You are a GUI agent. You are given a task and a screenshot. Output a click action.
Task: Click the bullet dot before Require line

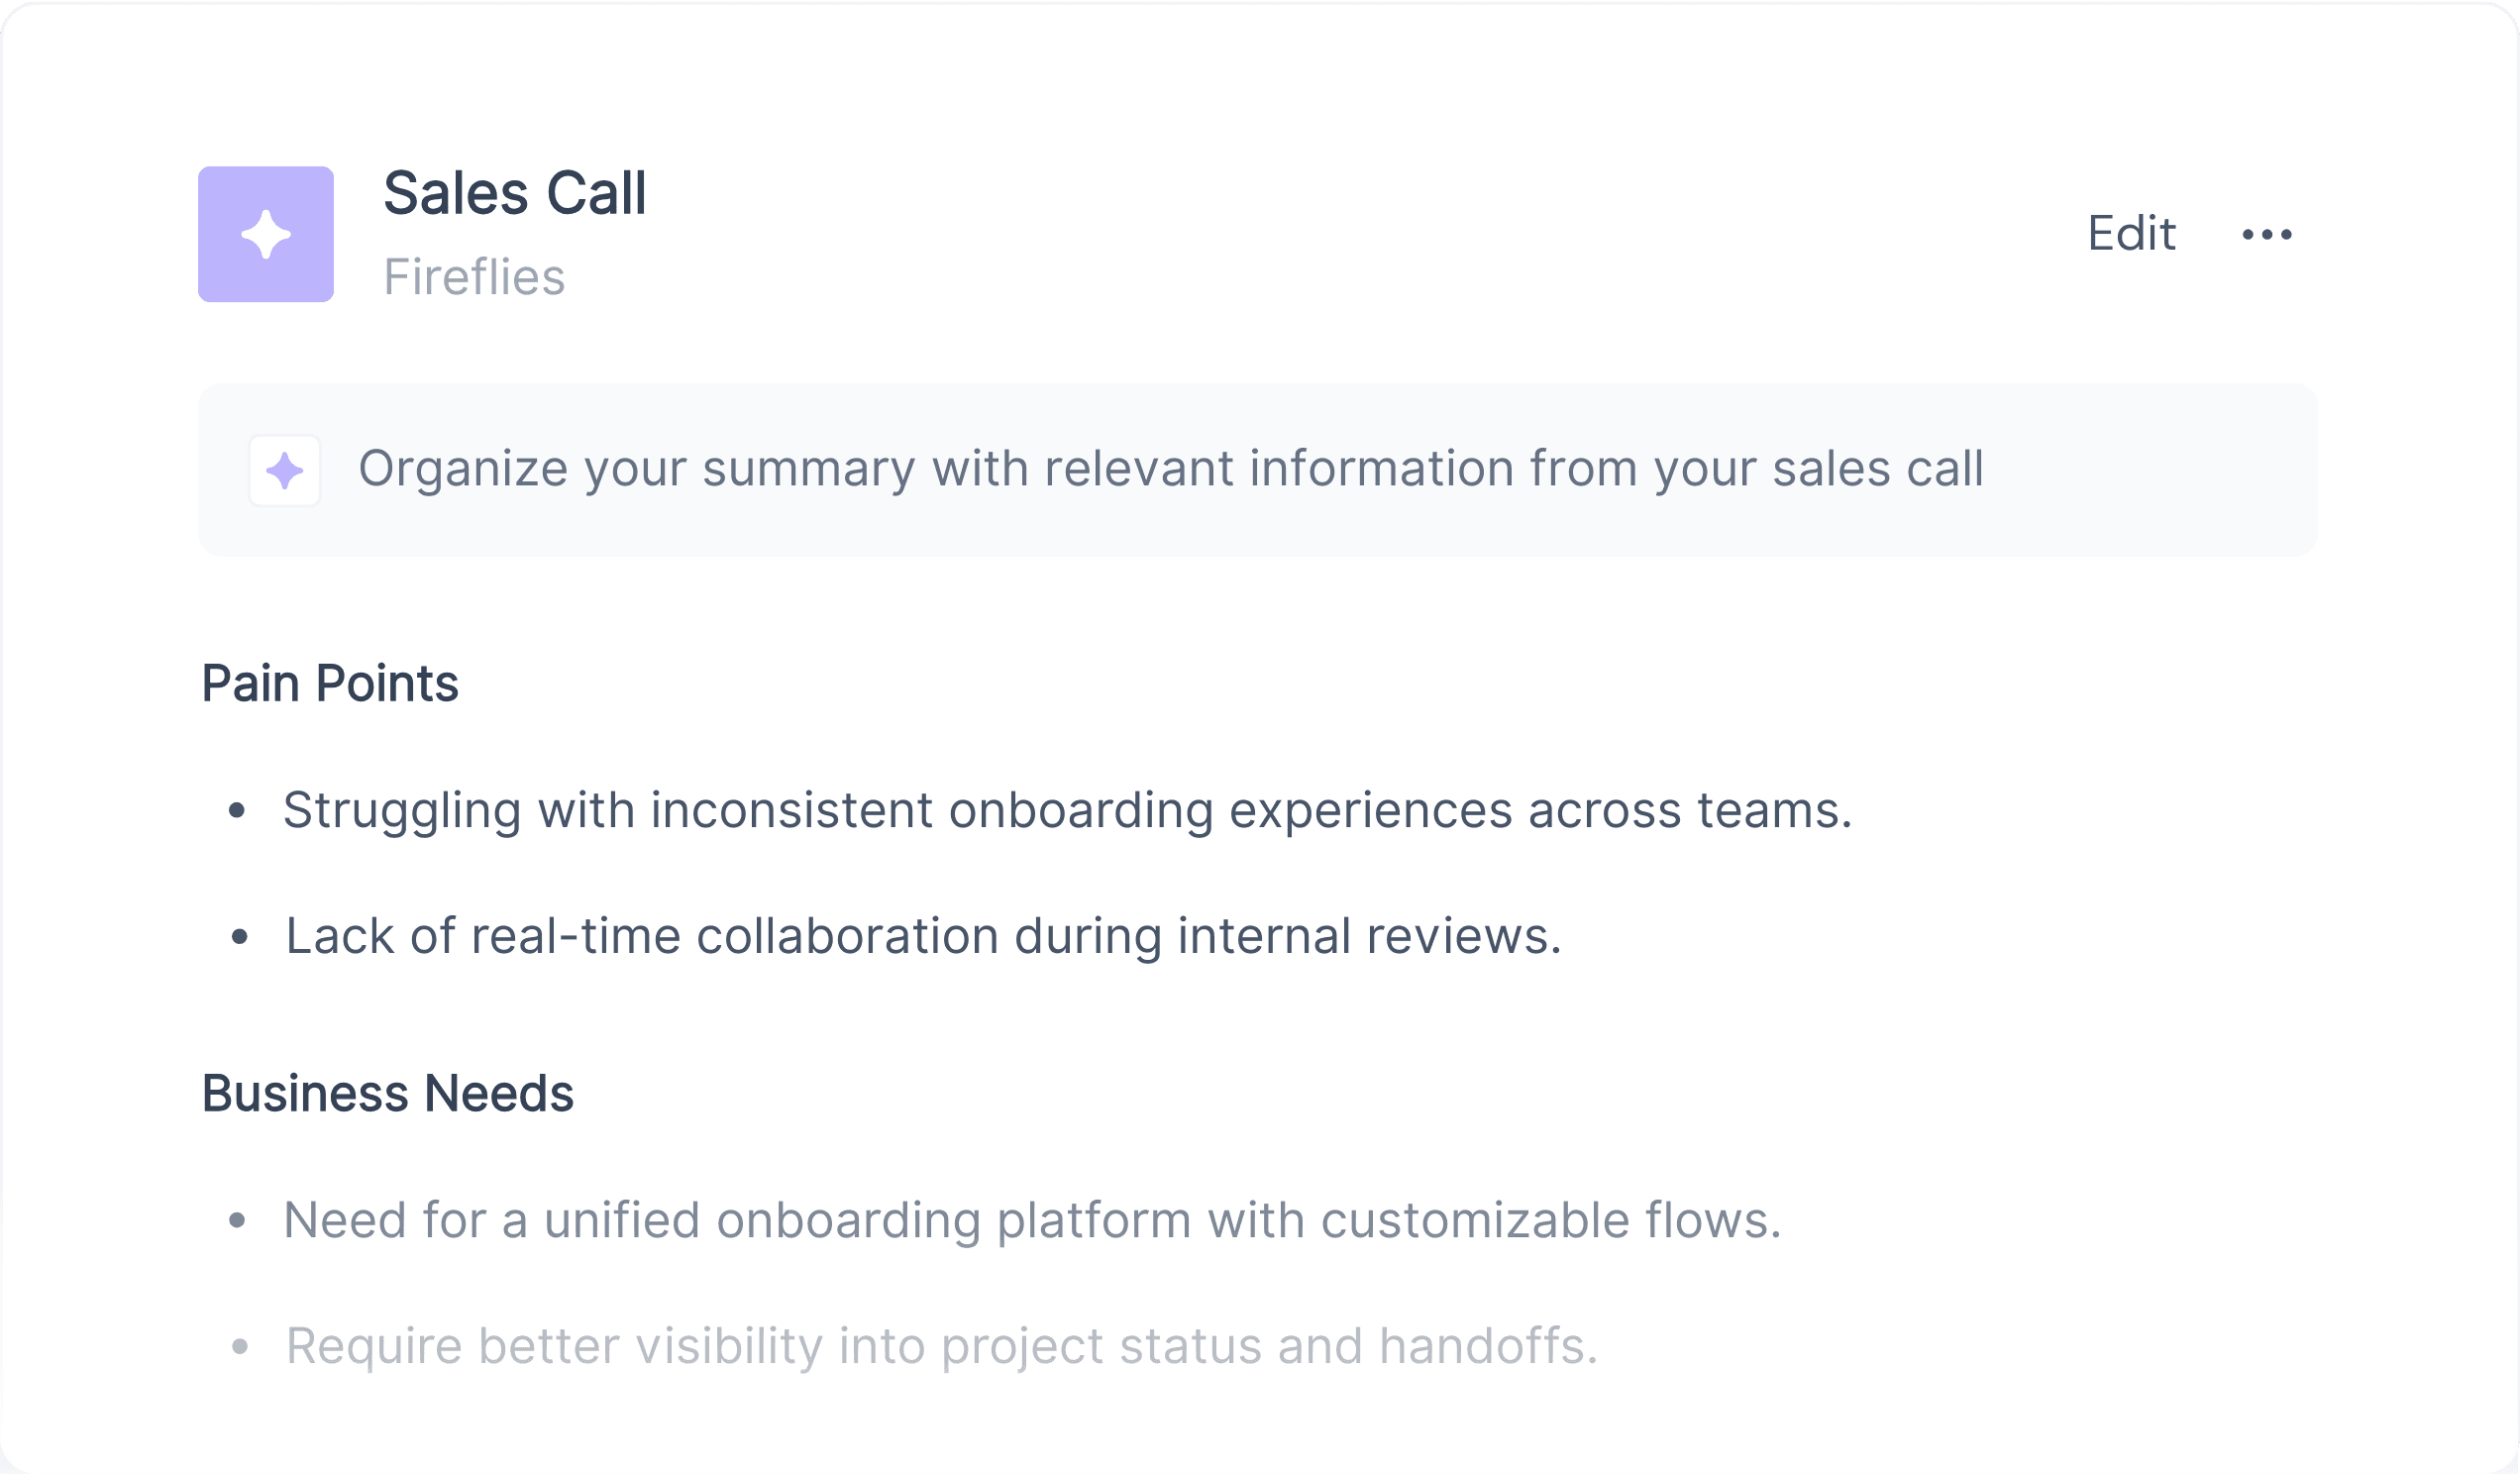tap(239, 1347)
